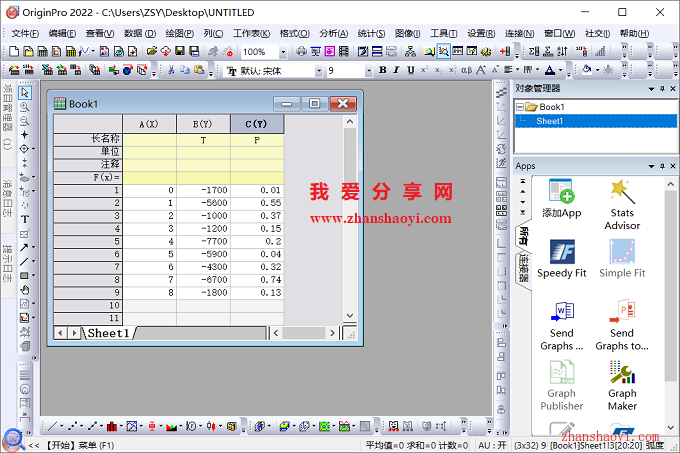Open the Add App icon
Image resolution: width=680 pixels, height=453 pixels.
tap(562, 198)
